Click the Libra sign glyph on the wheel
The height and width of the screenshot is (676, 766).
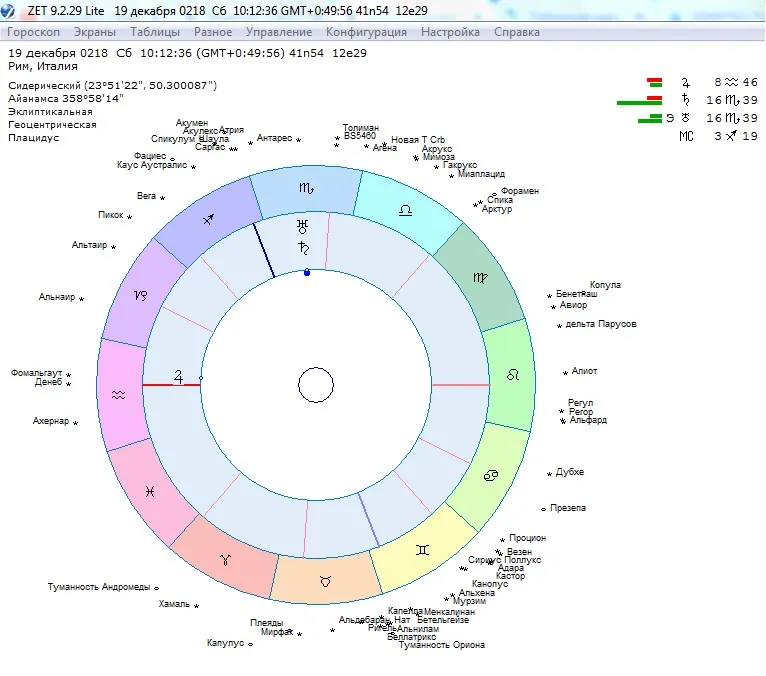(405, 210)
